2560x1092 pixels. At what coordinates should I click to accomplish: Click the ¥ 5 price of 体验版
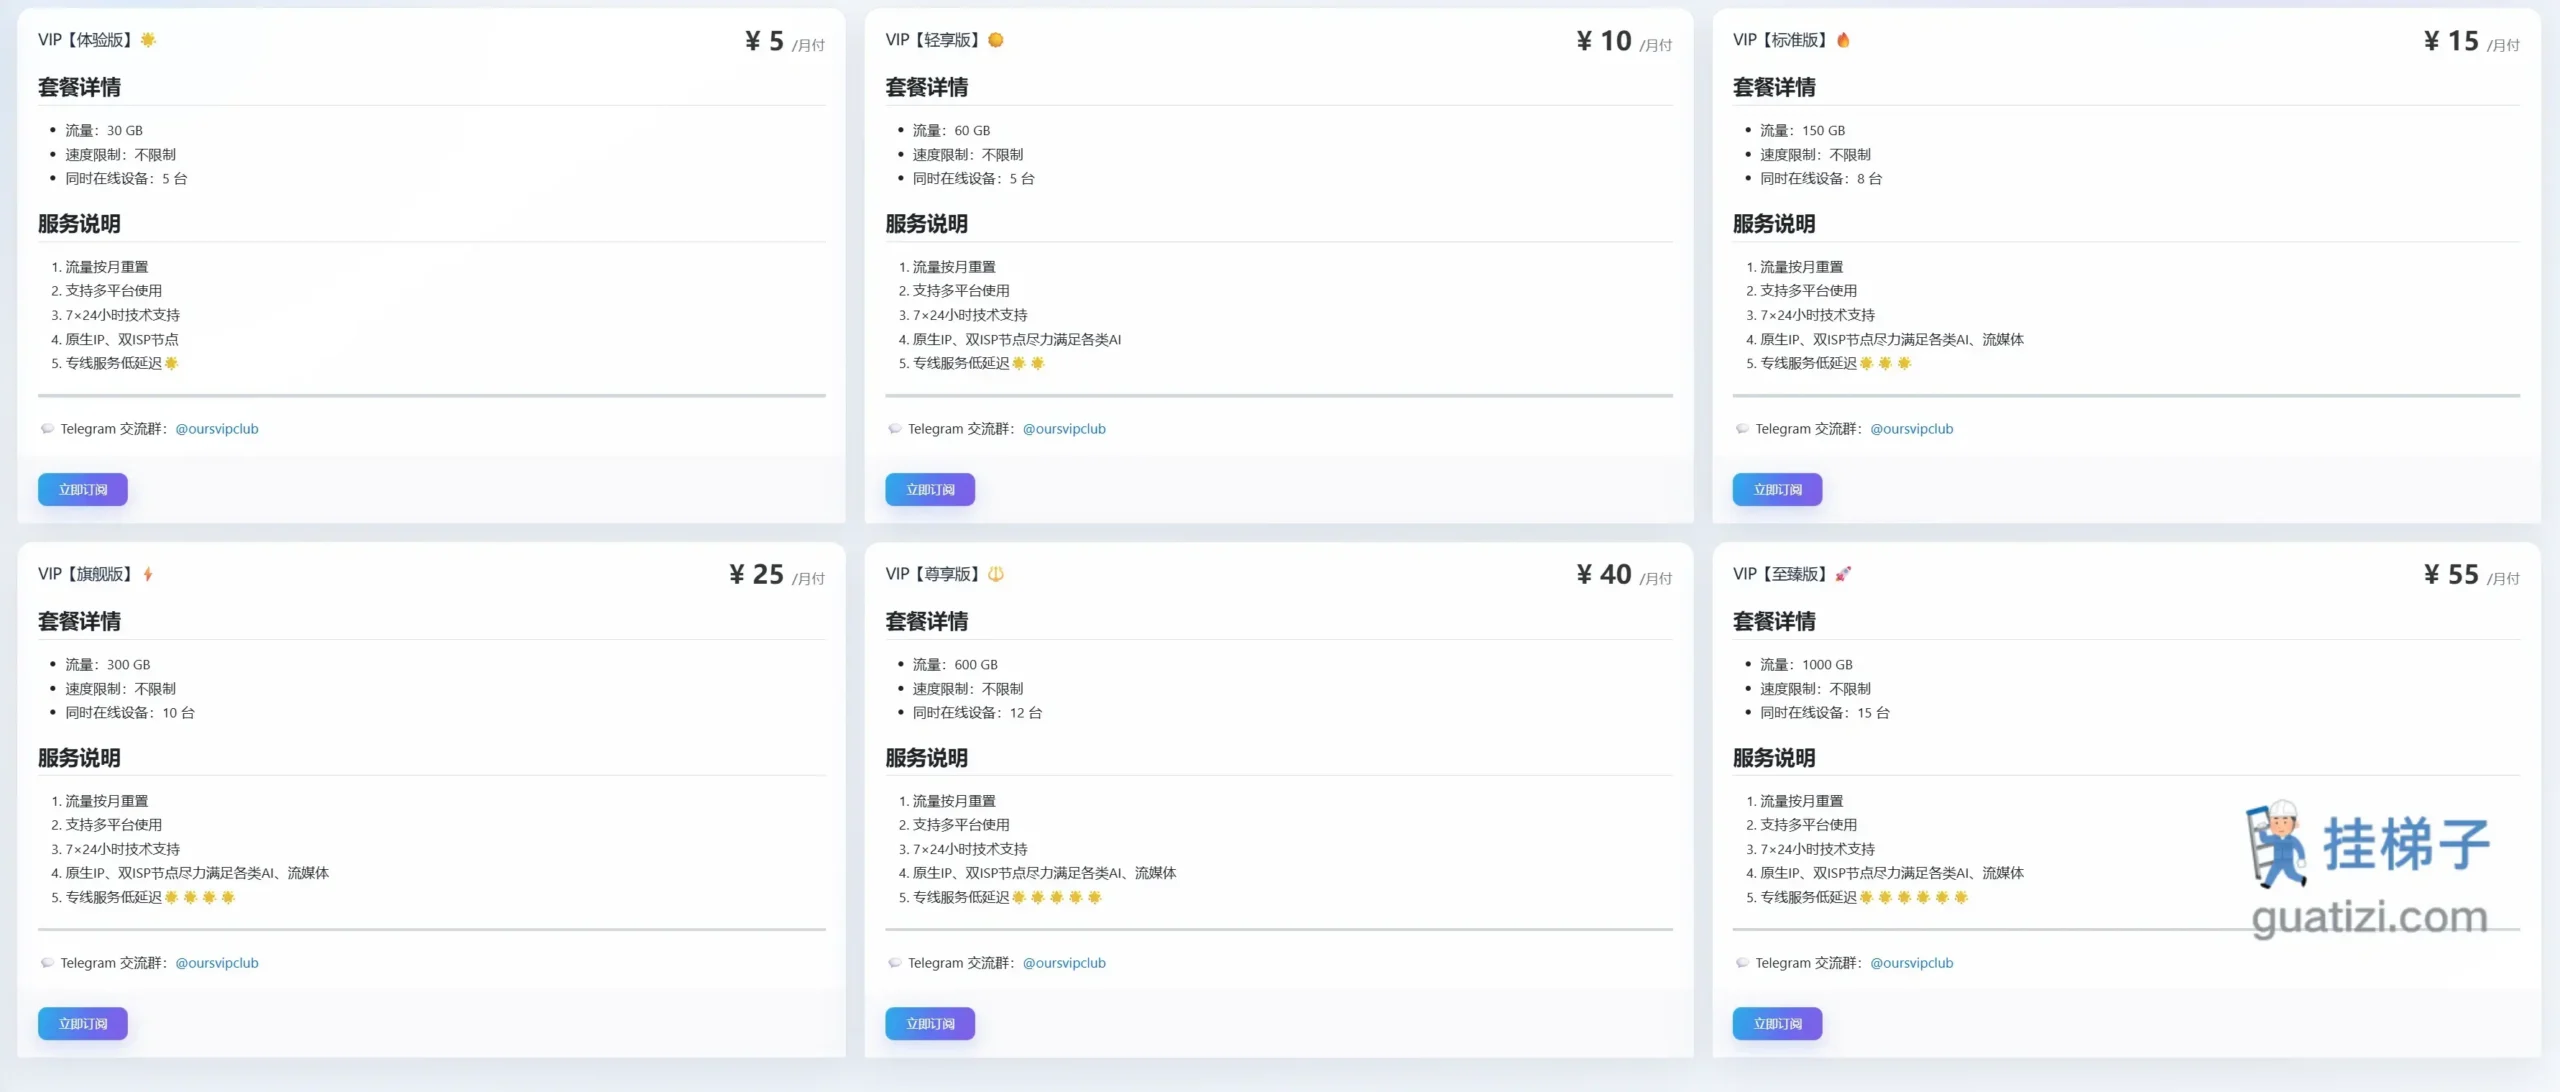[x=765, y=41]
